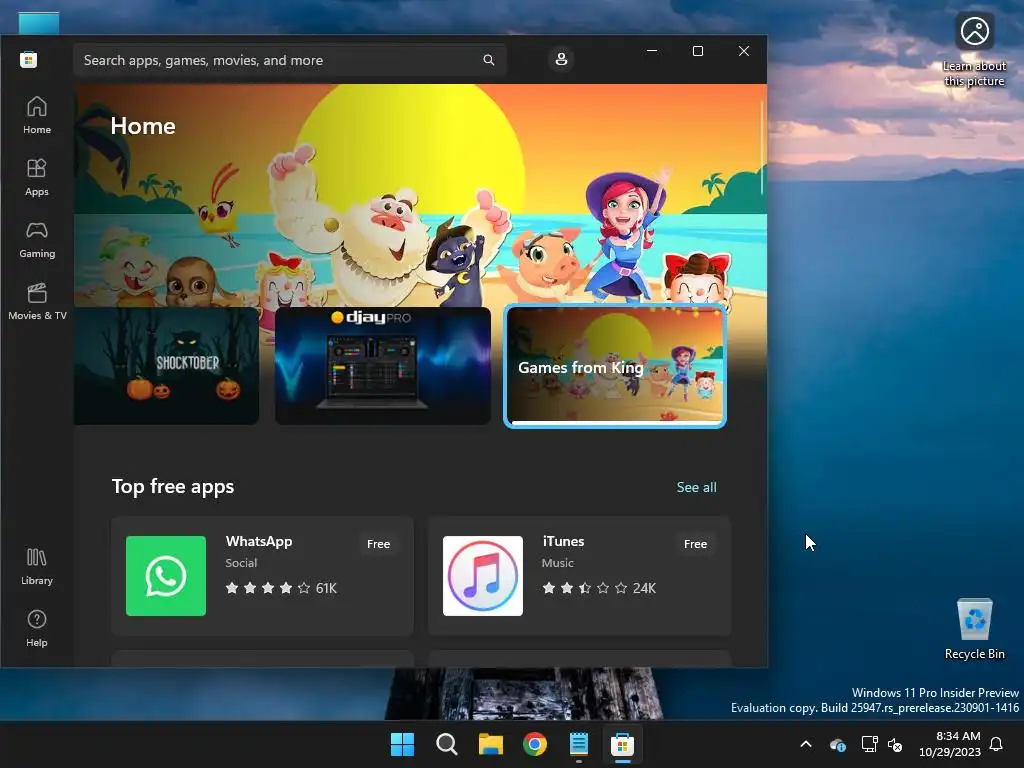This screenshot has width=1024, height=768.
Task: Expand the hidden system tray icons chevron
Action: point(806,744)
